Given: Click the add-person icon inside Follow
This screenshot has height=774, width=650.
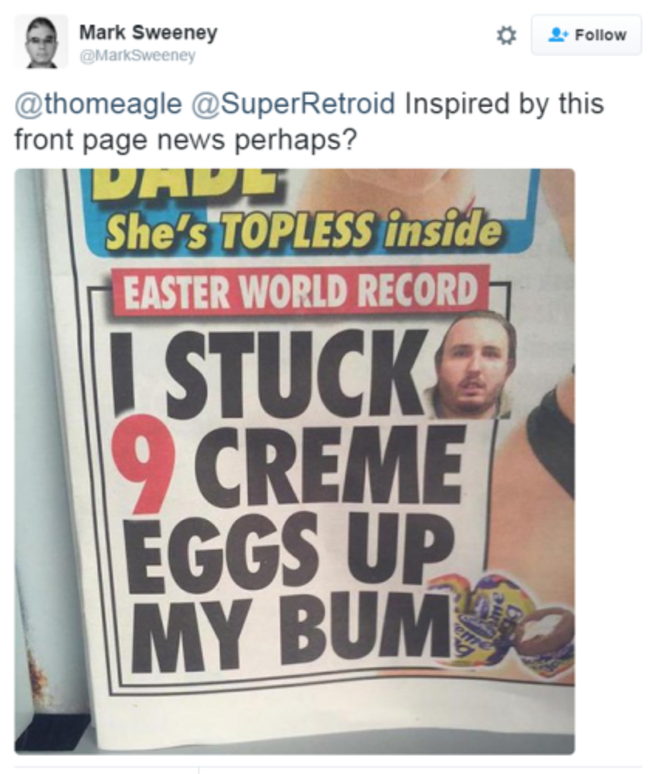Looking at the screenshot, I should (559, 35).
